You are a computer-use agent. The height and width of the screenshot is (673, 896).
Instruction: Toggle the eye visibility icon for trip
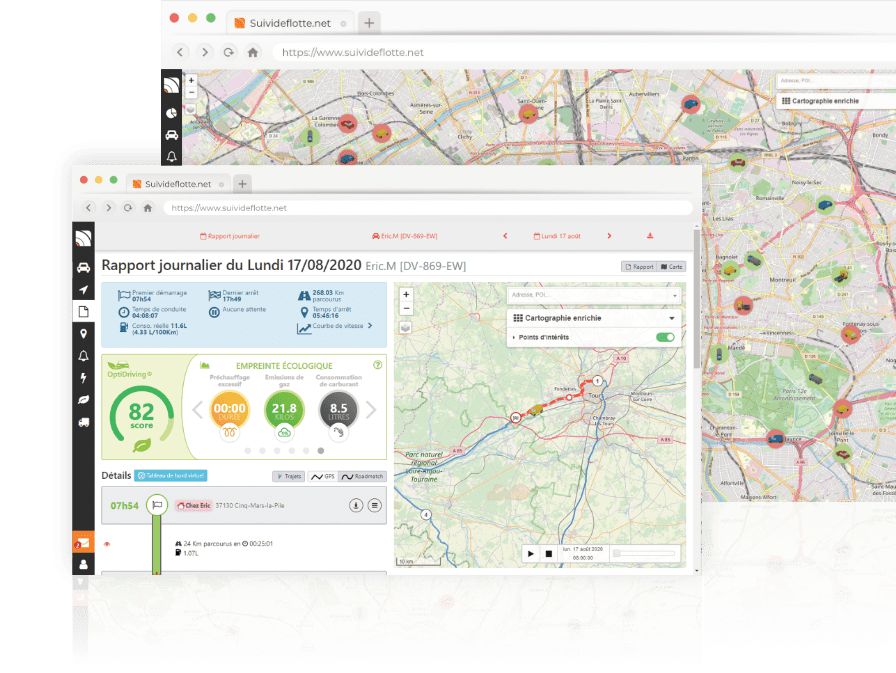click(x=107, y=544)
